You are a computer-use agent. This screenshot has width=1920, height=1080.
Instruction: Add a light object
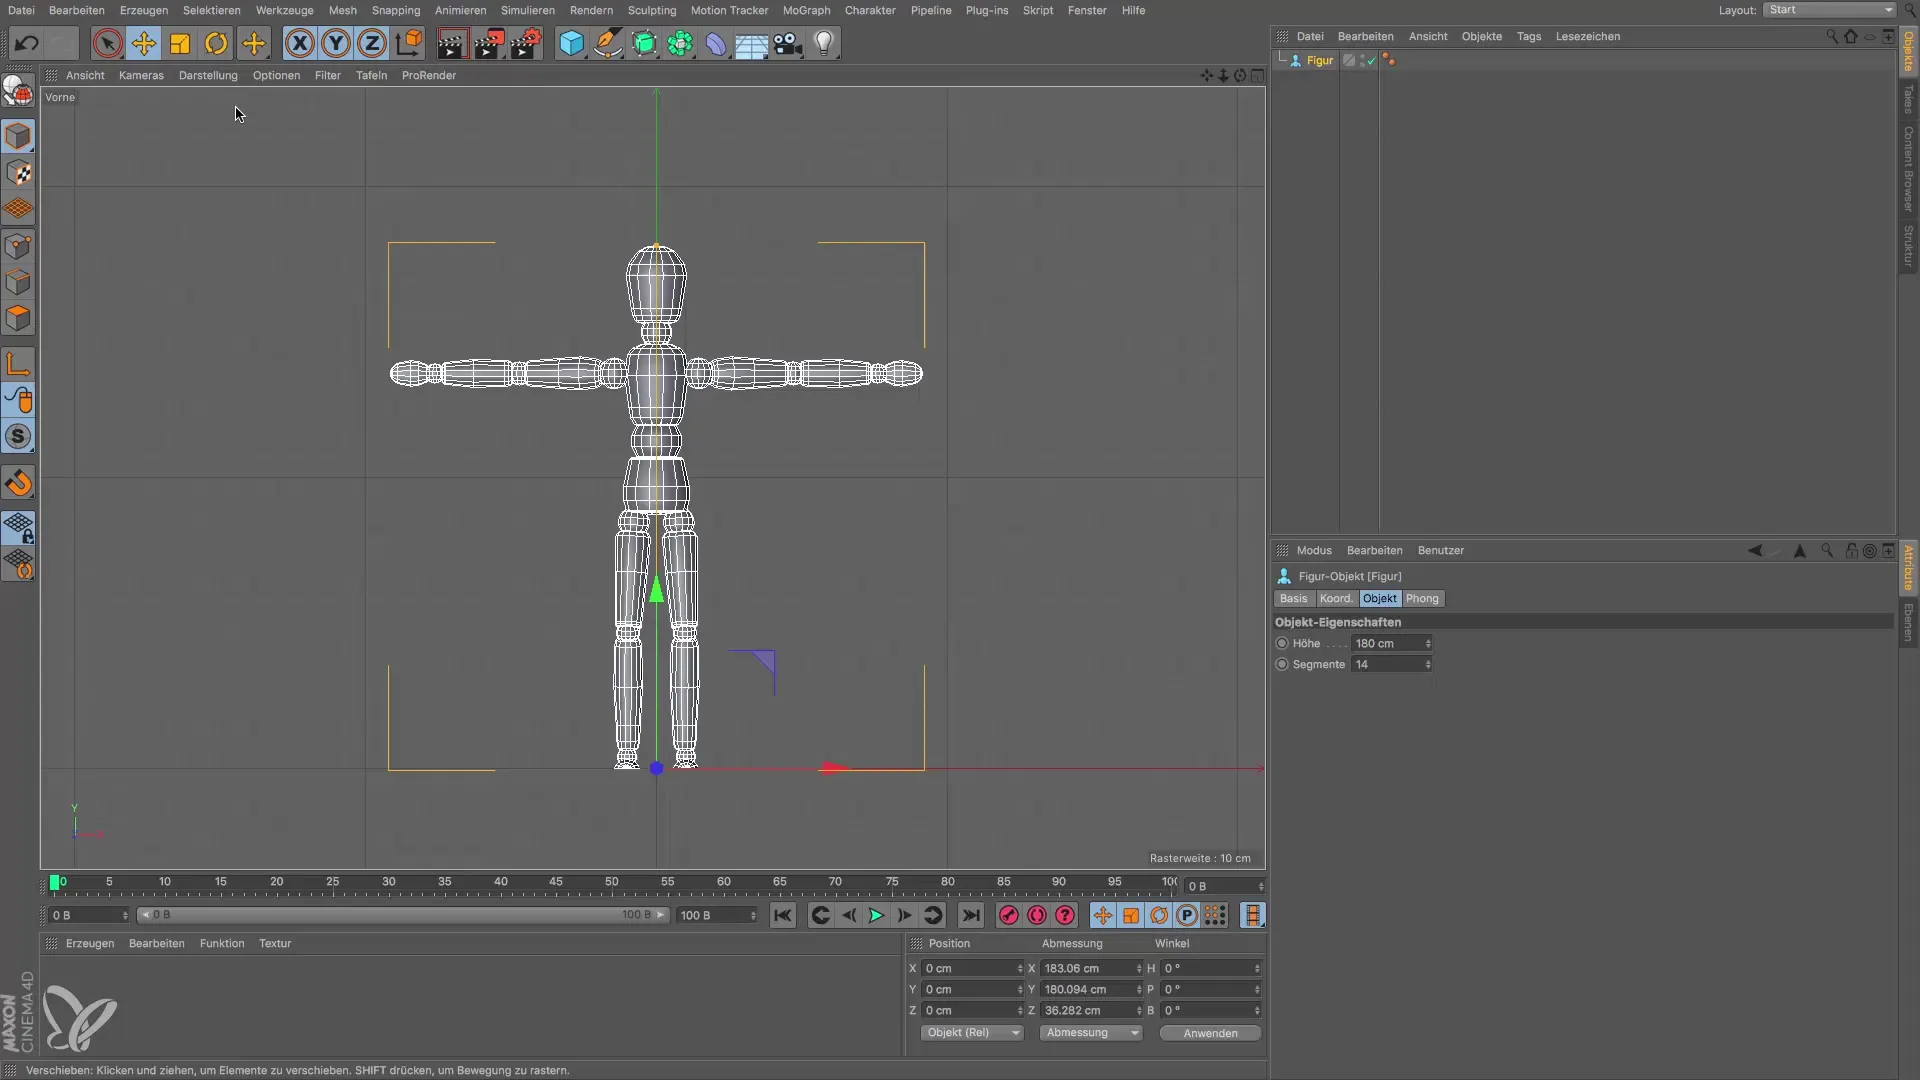(x=824, y=44)
